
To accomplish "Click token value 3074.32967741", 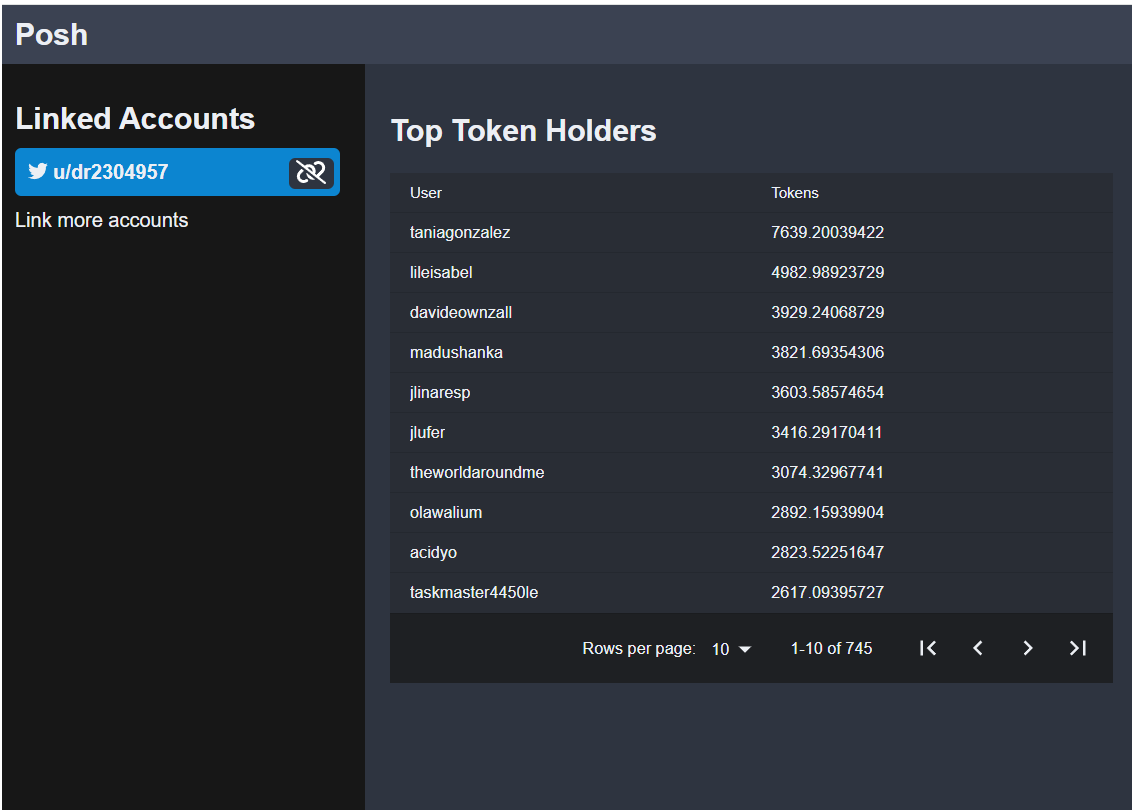I will (x=827, y=472).
